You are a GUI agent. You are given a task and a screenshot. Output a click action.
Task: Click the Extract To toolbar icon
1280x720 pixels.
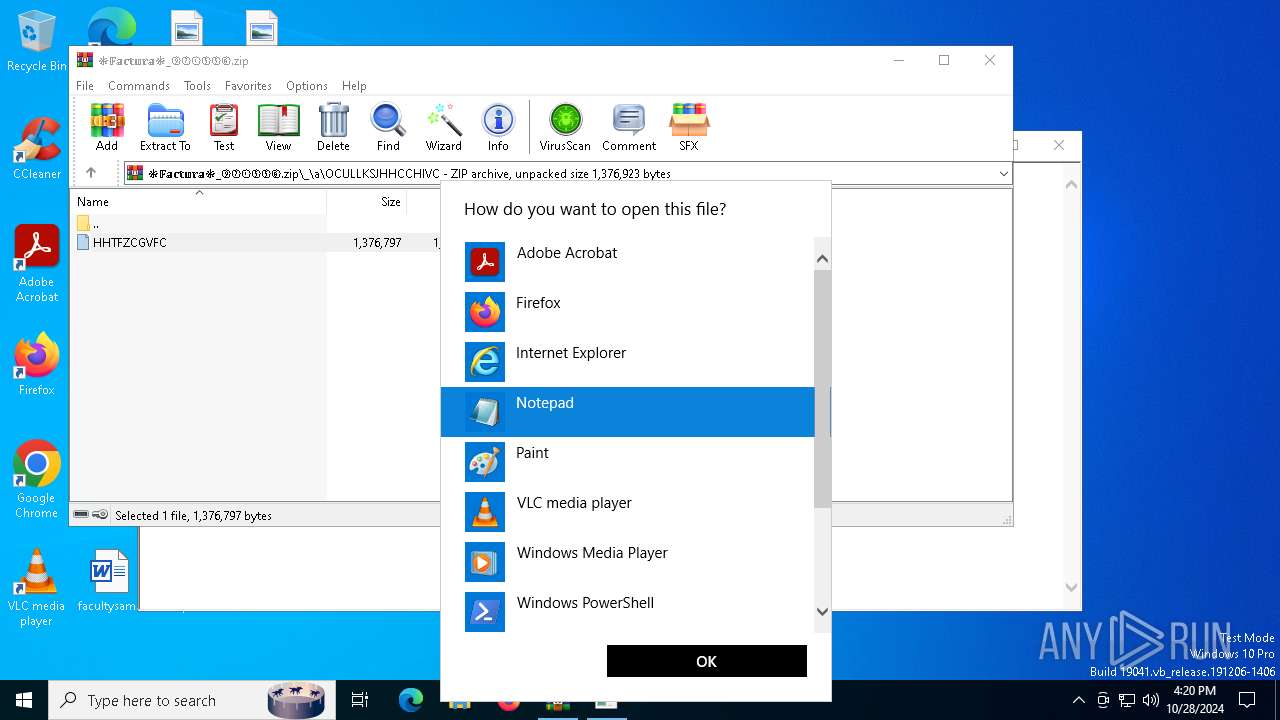tap(165, 127)
